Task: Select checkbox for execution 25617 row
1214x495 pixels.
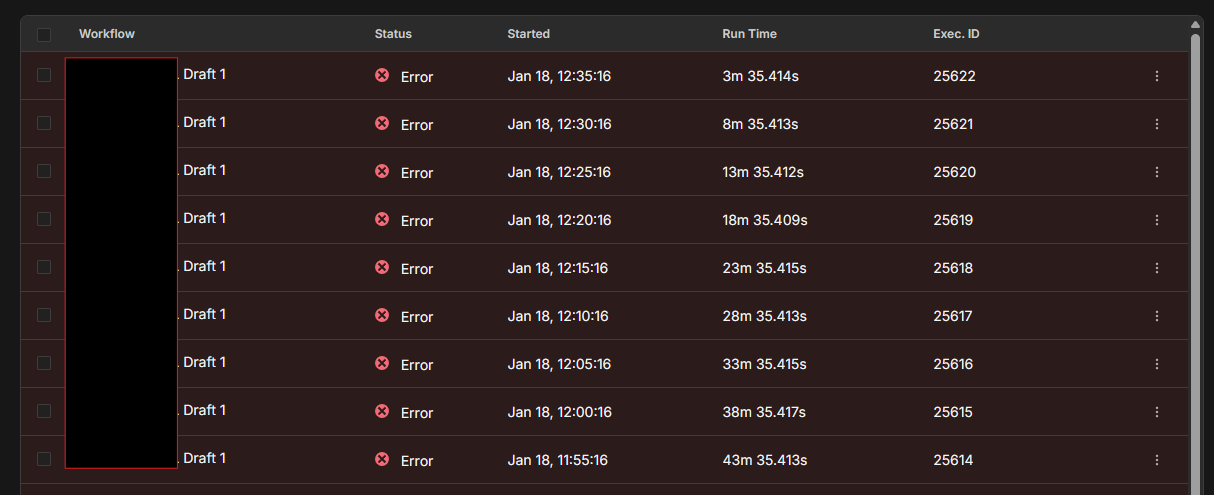Action: (44, 315)
